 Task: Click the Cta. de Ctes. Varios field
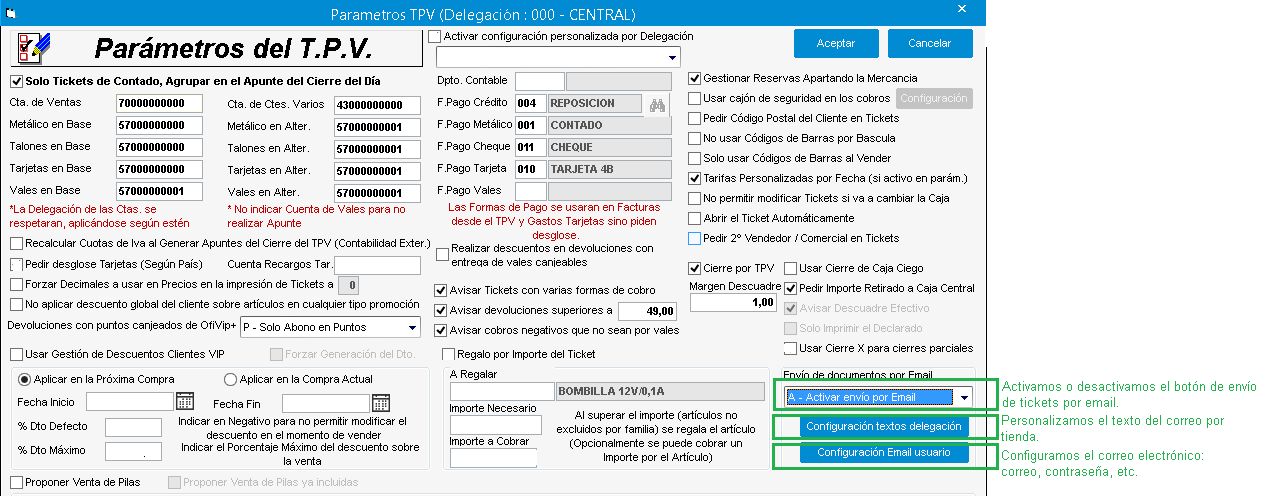pos(377,105)
